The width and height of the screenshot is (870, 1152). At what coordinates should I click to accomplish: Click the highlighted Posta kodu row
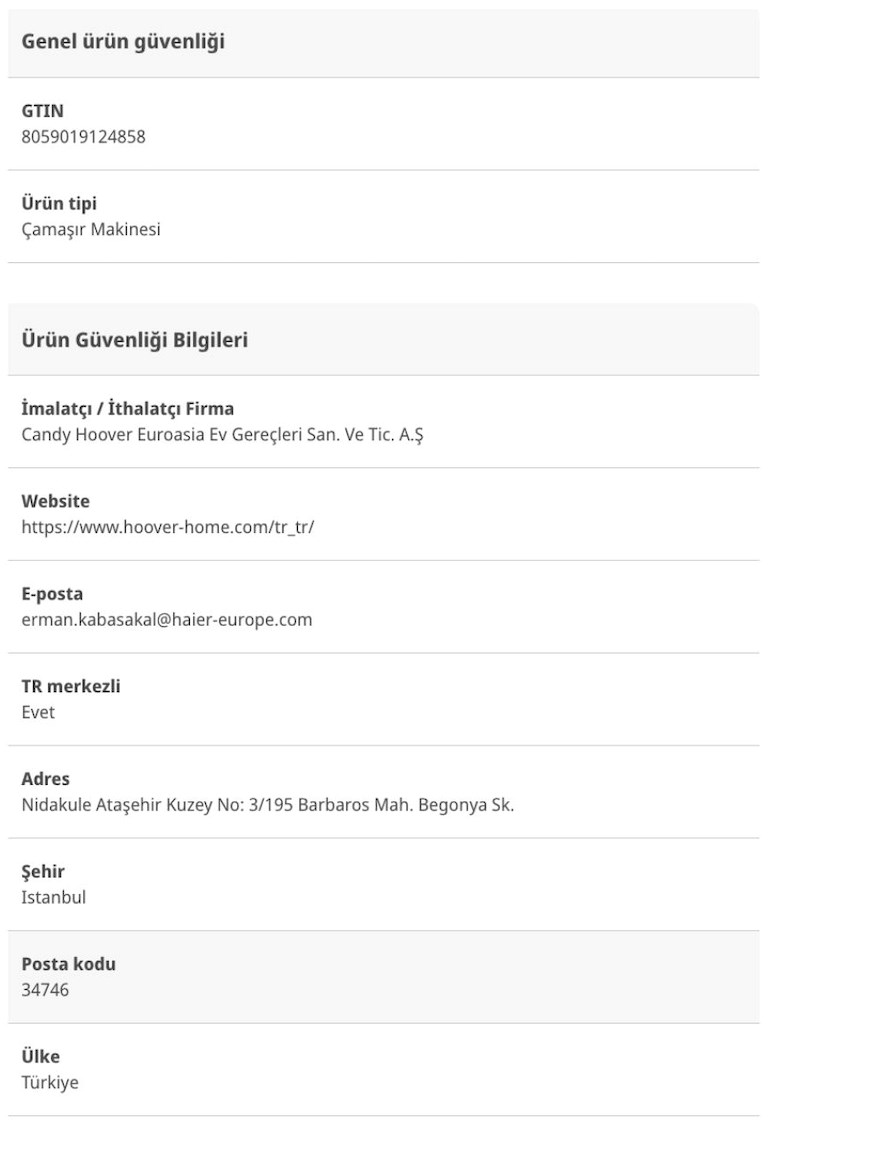[384, 977]
